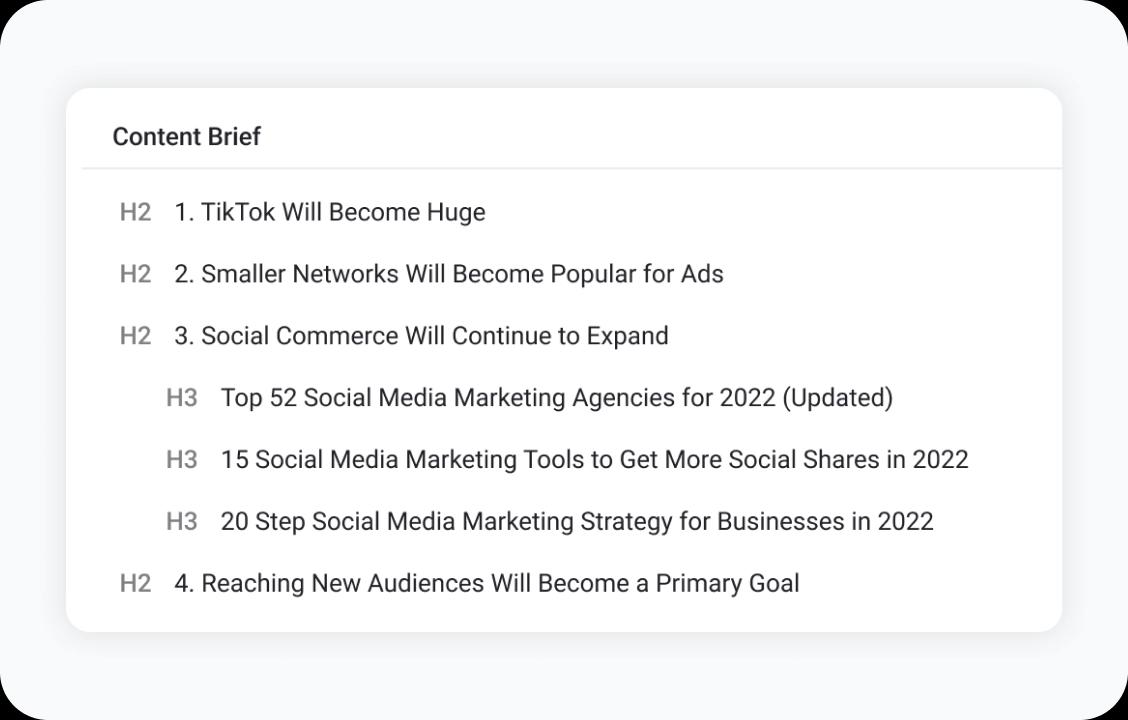Click H2 tag beside Reaching New Audiences
The image size is (1128, 720).
click(135, 584)
